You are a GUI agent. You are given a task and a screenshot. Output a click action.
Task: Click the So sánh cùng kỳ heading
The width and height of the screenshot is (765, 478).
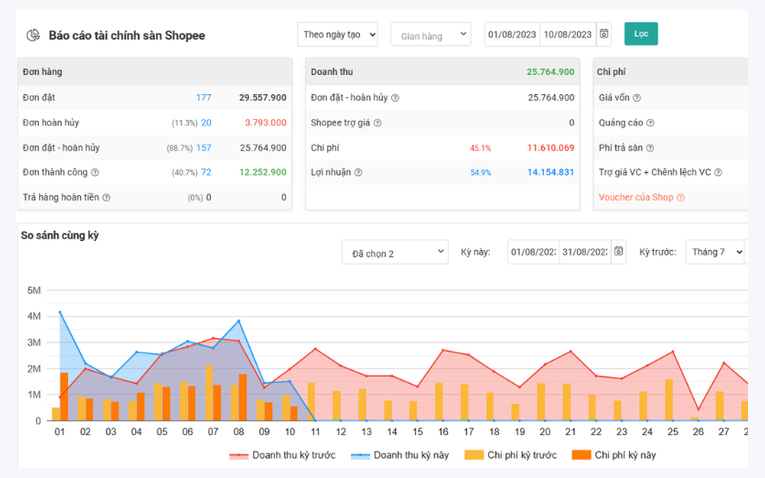click(x=60, y=236)
